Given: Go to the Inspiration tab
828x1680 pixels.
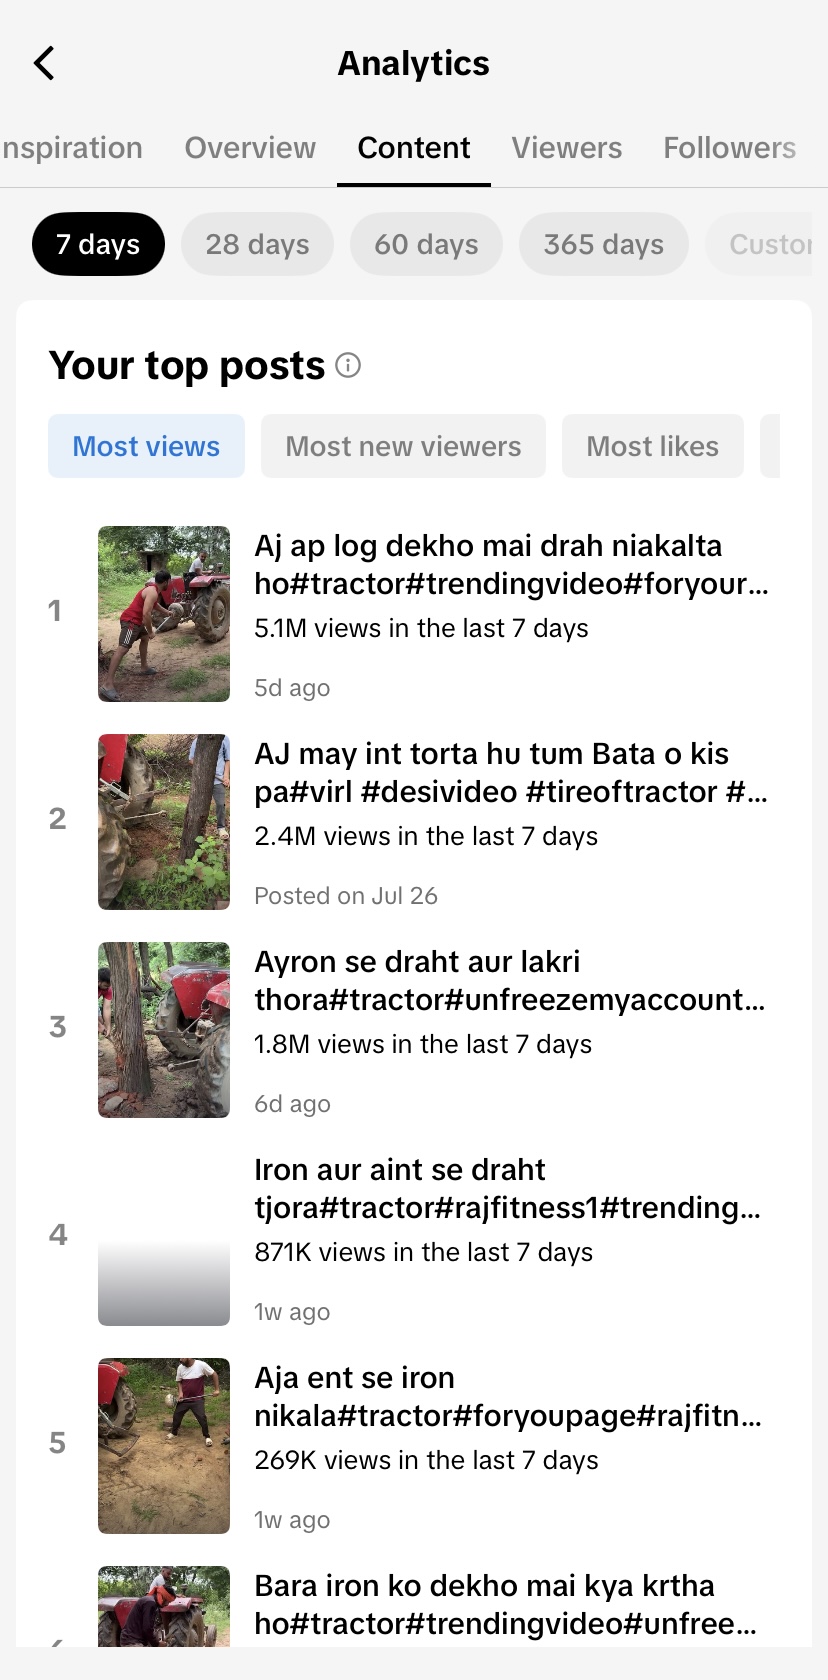Looking at the screenshot, I should pos(72,148).
